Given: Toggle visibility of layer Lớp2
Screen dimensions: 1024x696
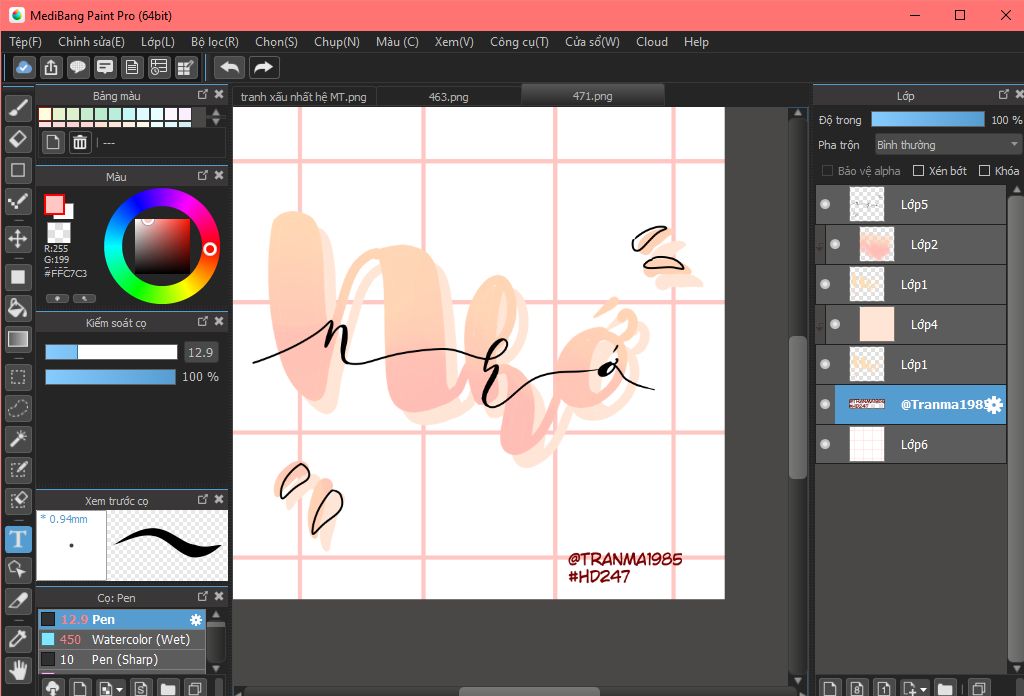Looking at the screenshot, I should pyautogui.click(x=835, y=244).
